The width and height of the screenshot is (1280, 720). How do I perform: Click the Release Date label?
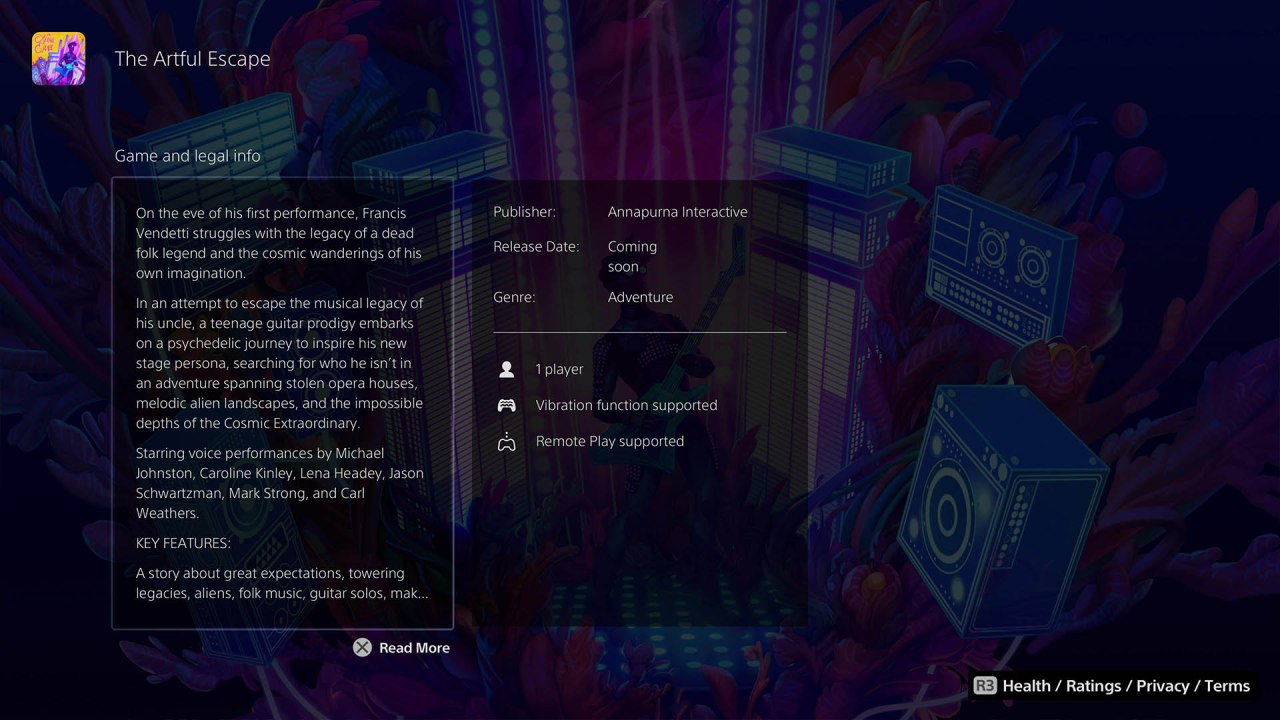pos(536,247)
